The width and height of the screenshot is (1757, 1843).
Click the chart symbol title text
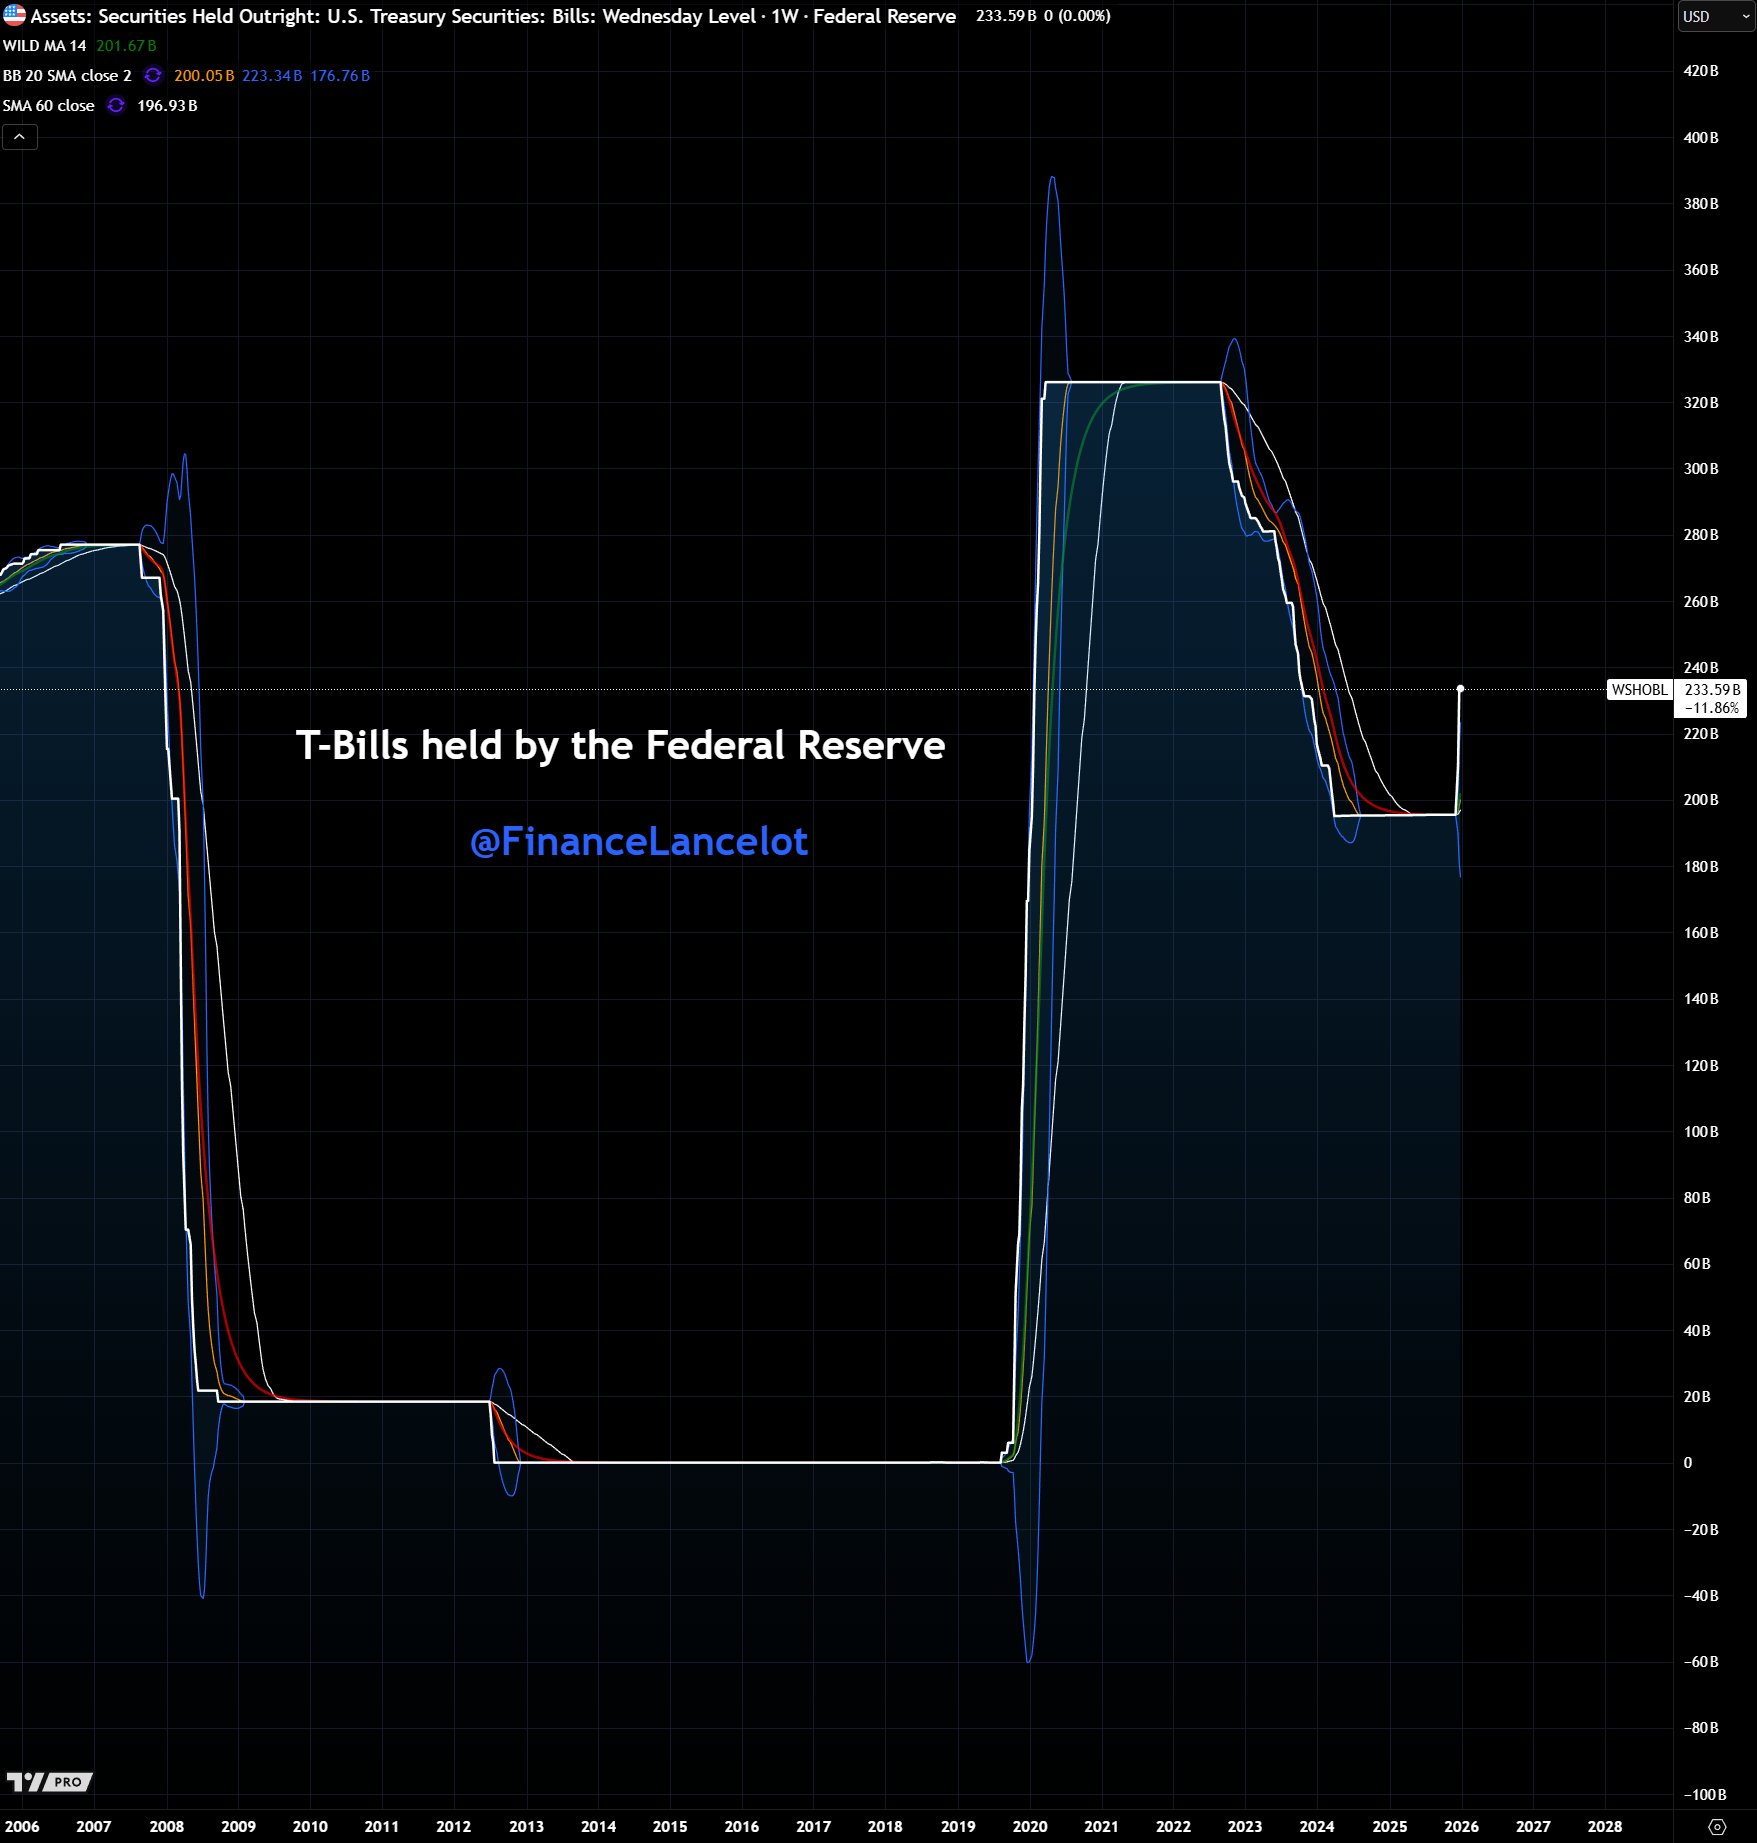493,16
